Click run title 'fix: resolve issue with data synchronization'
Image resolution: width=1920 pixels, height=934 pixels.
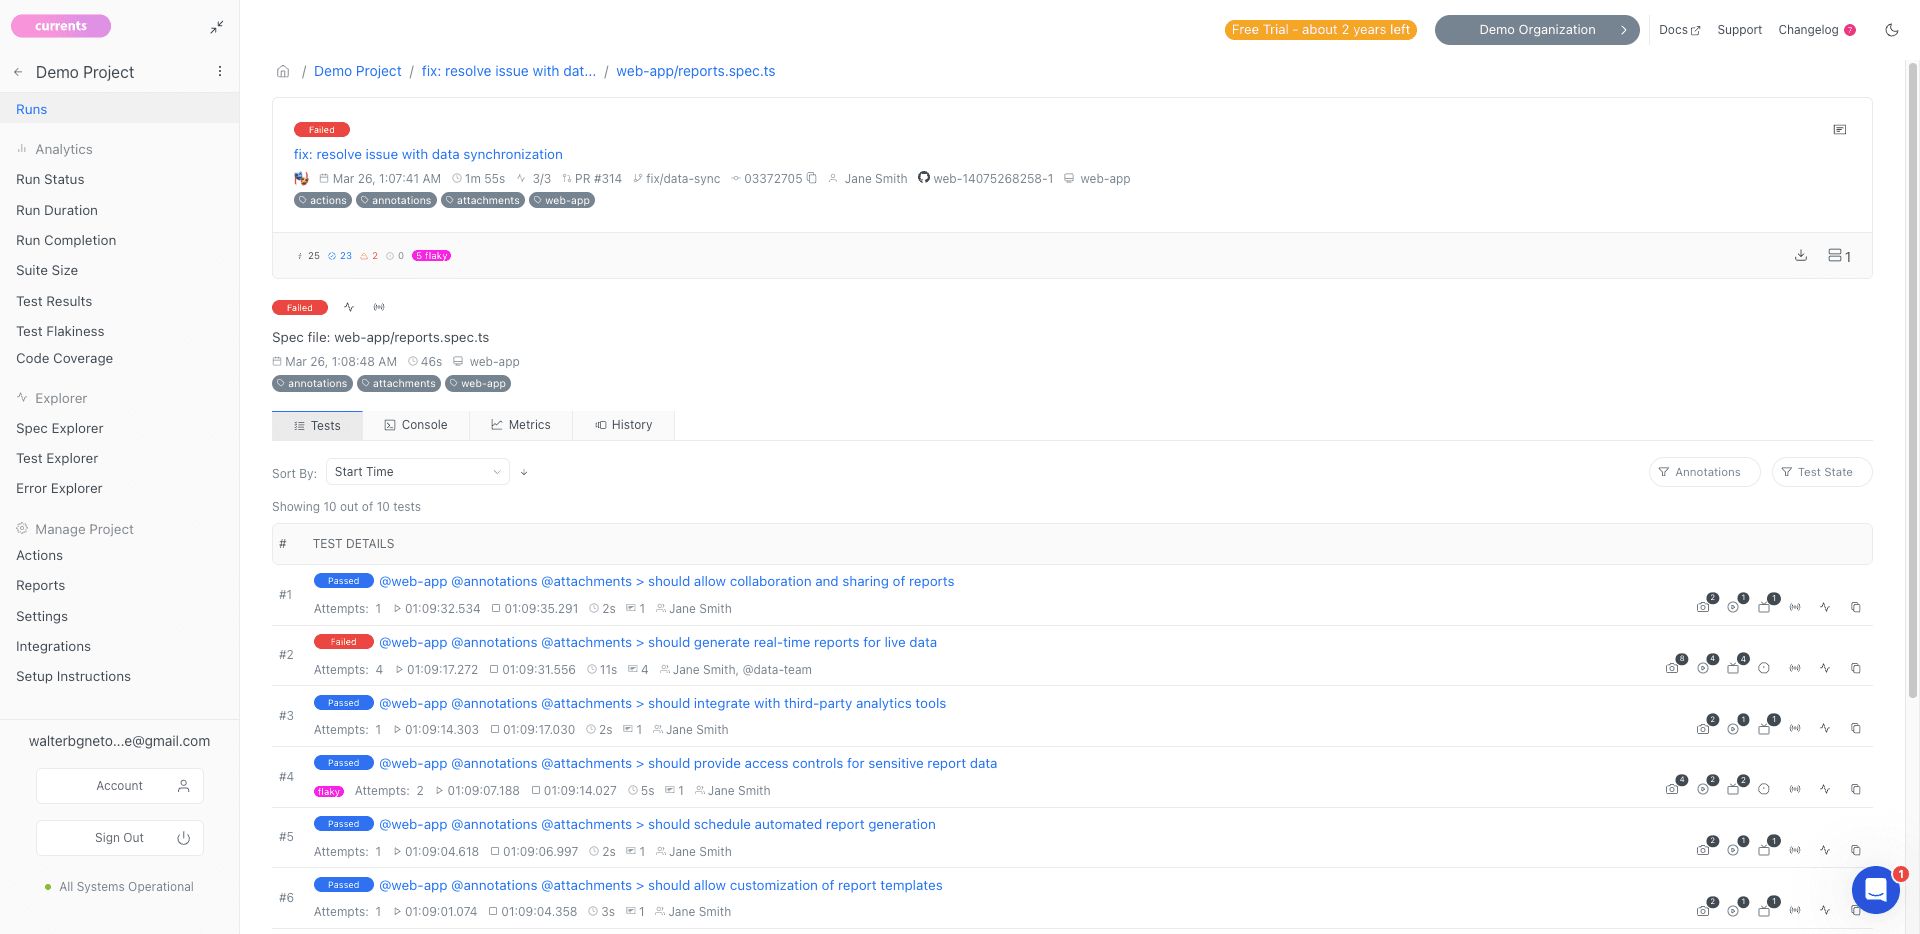pos(428,154)
